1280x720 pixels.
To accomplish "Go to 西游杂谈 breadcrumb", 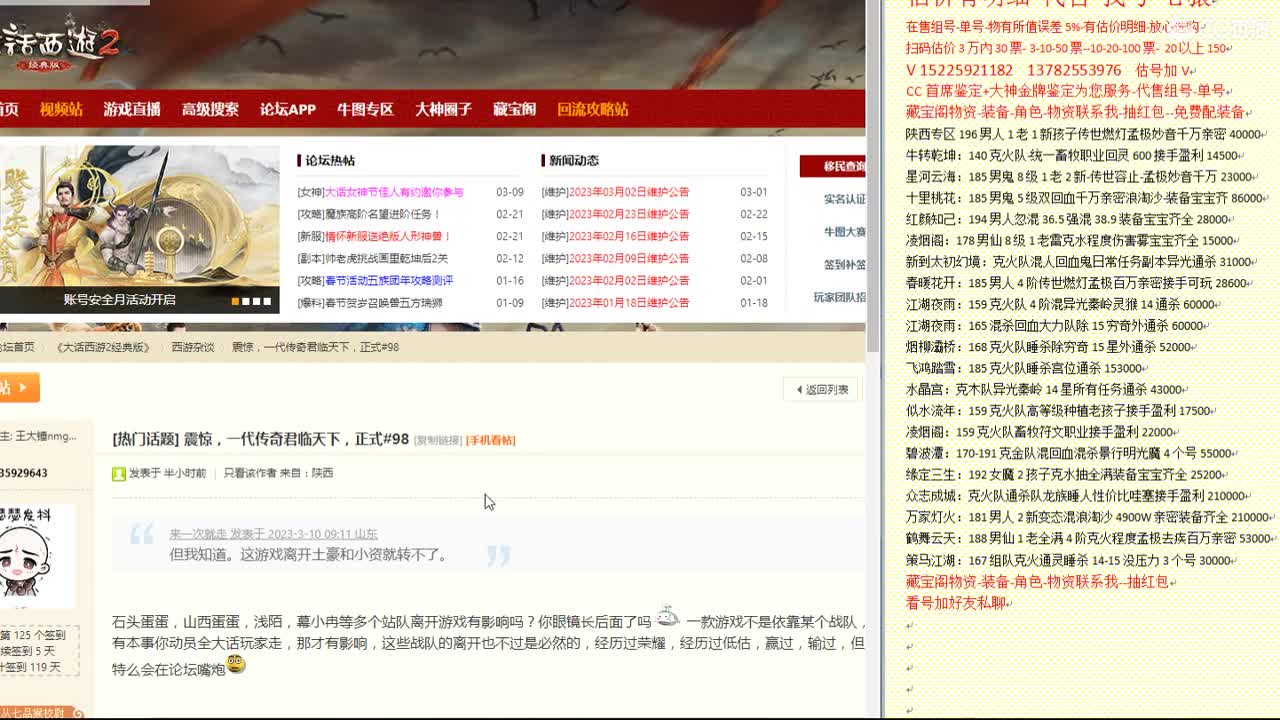I will coord(192,347).
